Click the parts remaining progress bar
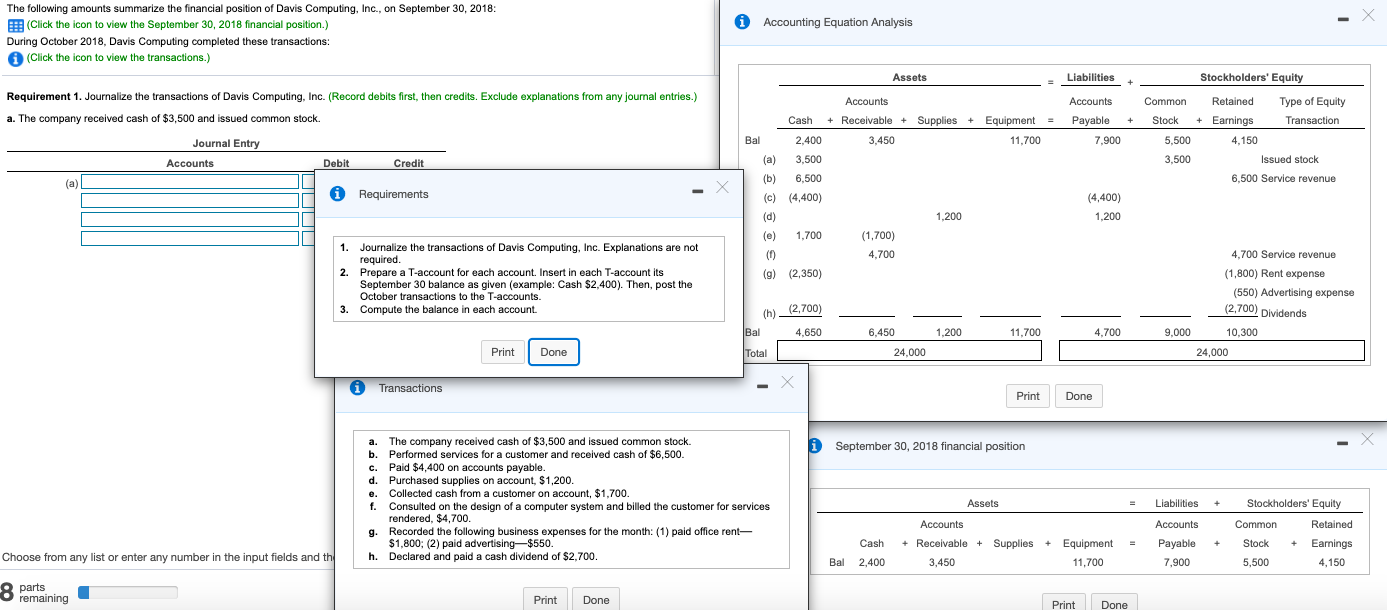Viewport: 1387px width, 610px height. [127, 592]
